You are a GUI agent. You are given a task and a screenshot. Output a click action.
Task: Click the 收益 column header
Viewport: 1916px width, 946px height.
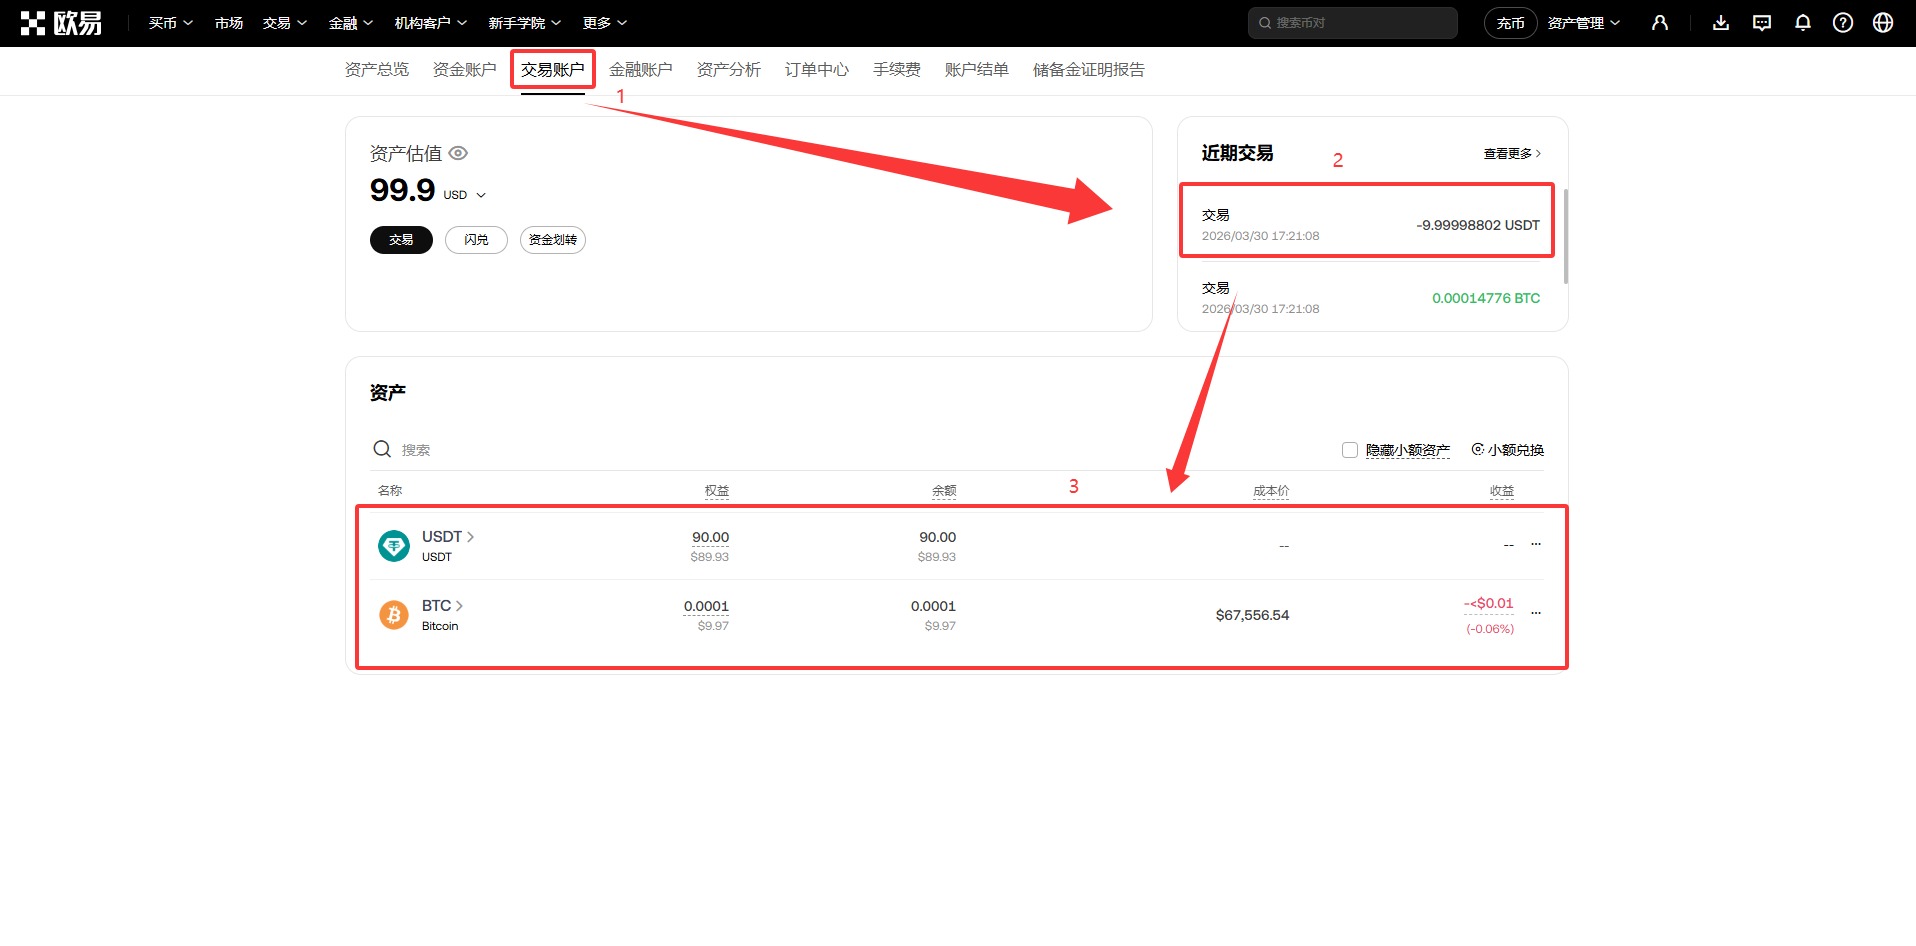(1502, 491)
